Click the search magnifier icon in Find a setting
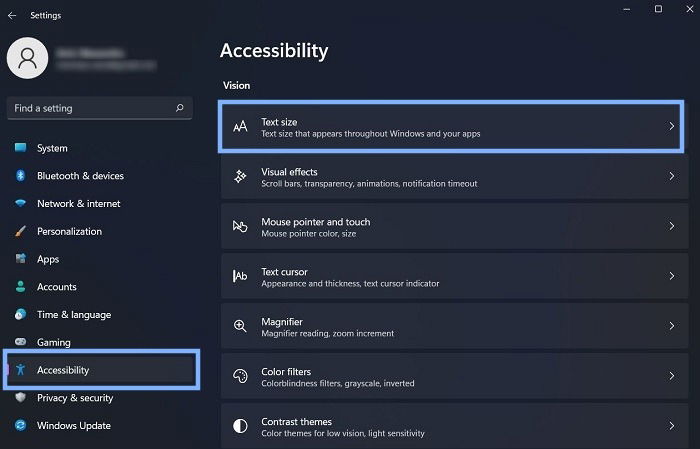Screen dimensions: 700x449 (x=179, y=108)
